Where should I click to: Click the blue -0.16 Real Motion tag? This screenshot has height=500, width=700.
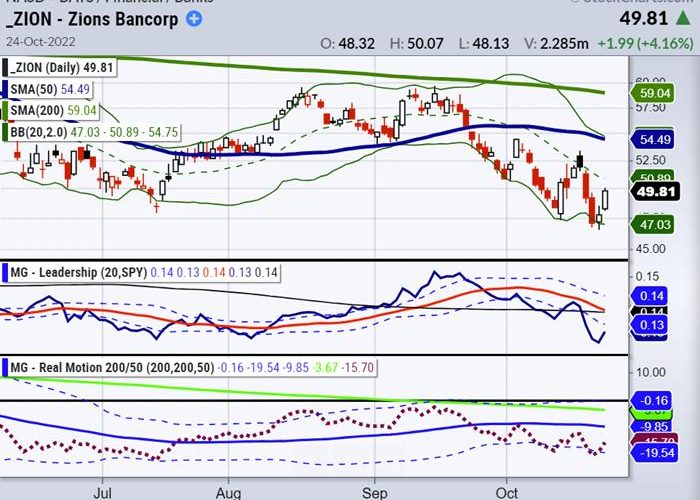pos(650,400)
